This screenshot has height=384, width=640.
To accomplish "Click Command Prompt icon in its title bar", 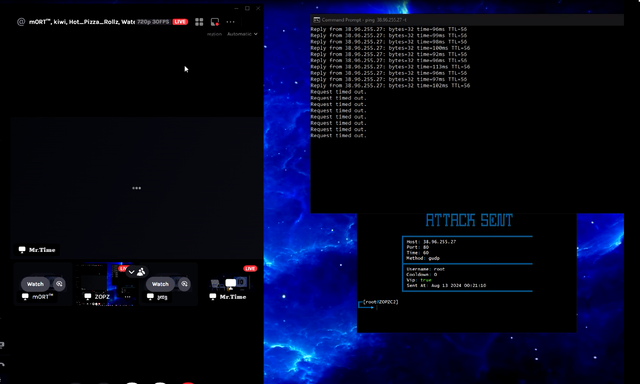I will pyautogui.click(x=316, y=20).
